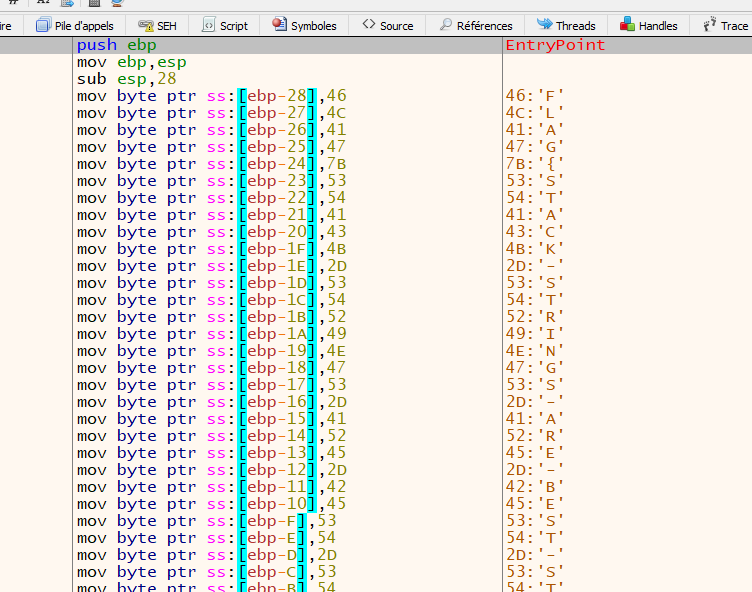Click the comment 46:'F'
The image size is (752, 592).
click(x=534, y=96)
